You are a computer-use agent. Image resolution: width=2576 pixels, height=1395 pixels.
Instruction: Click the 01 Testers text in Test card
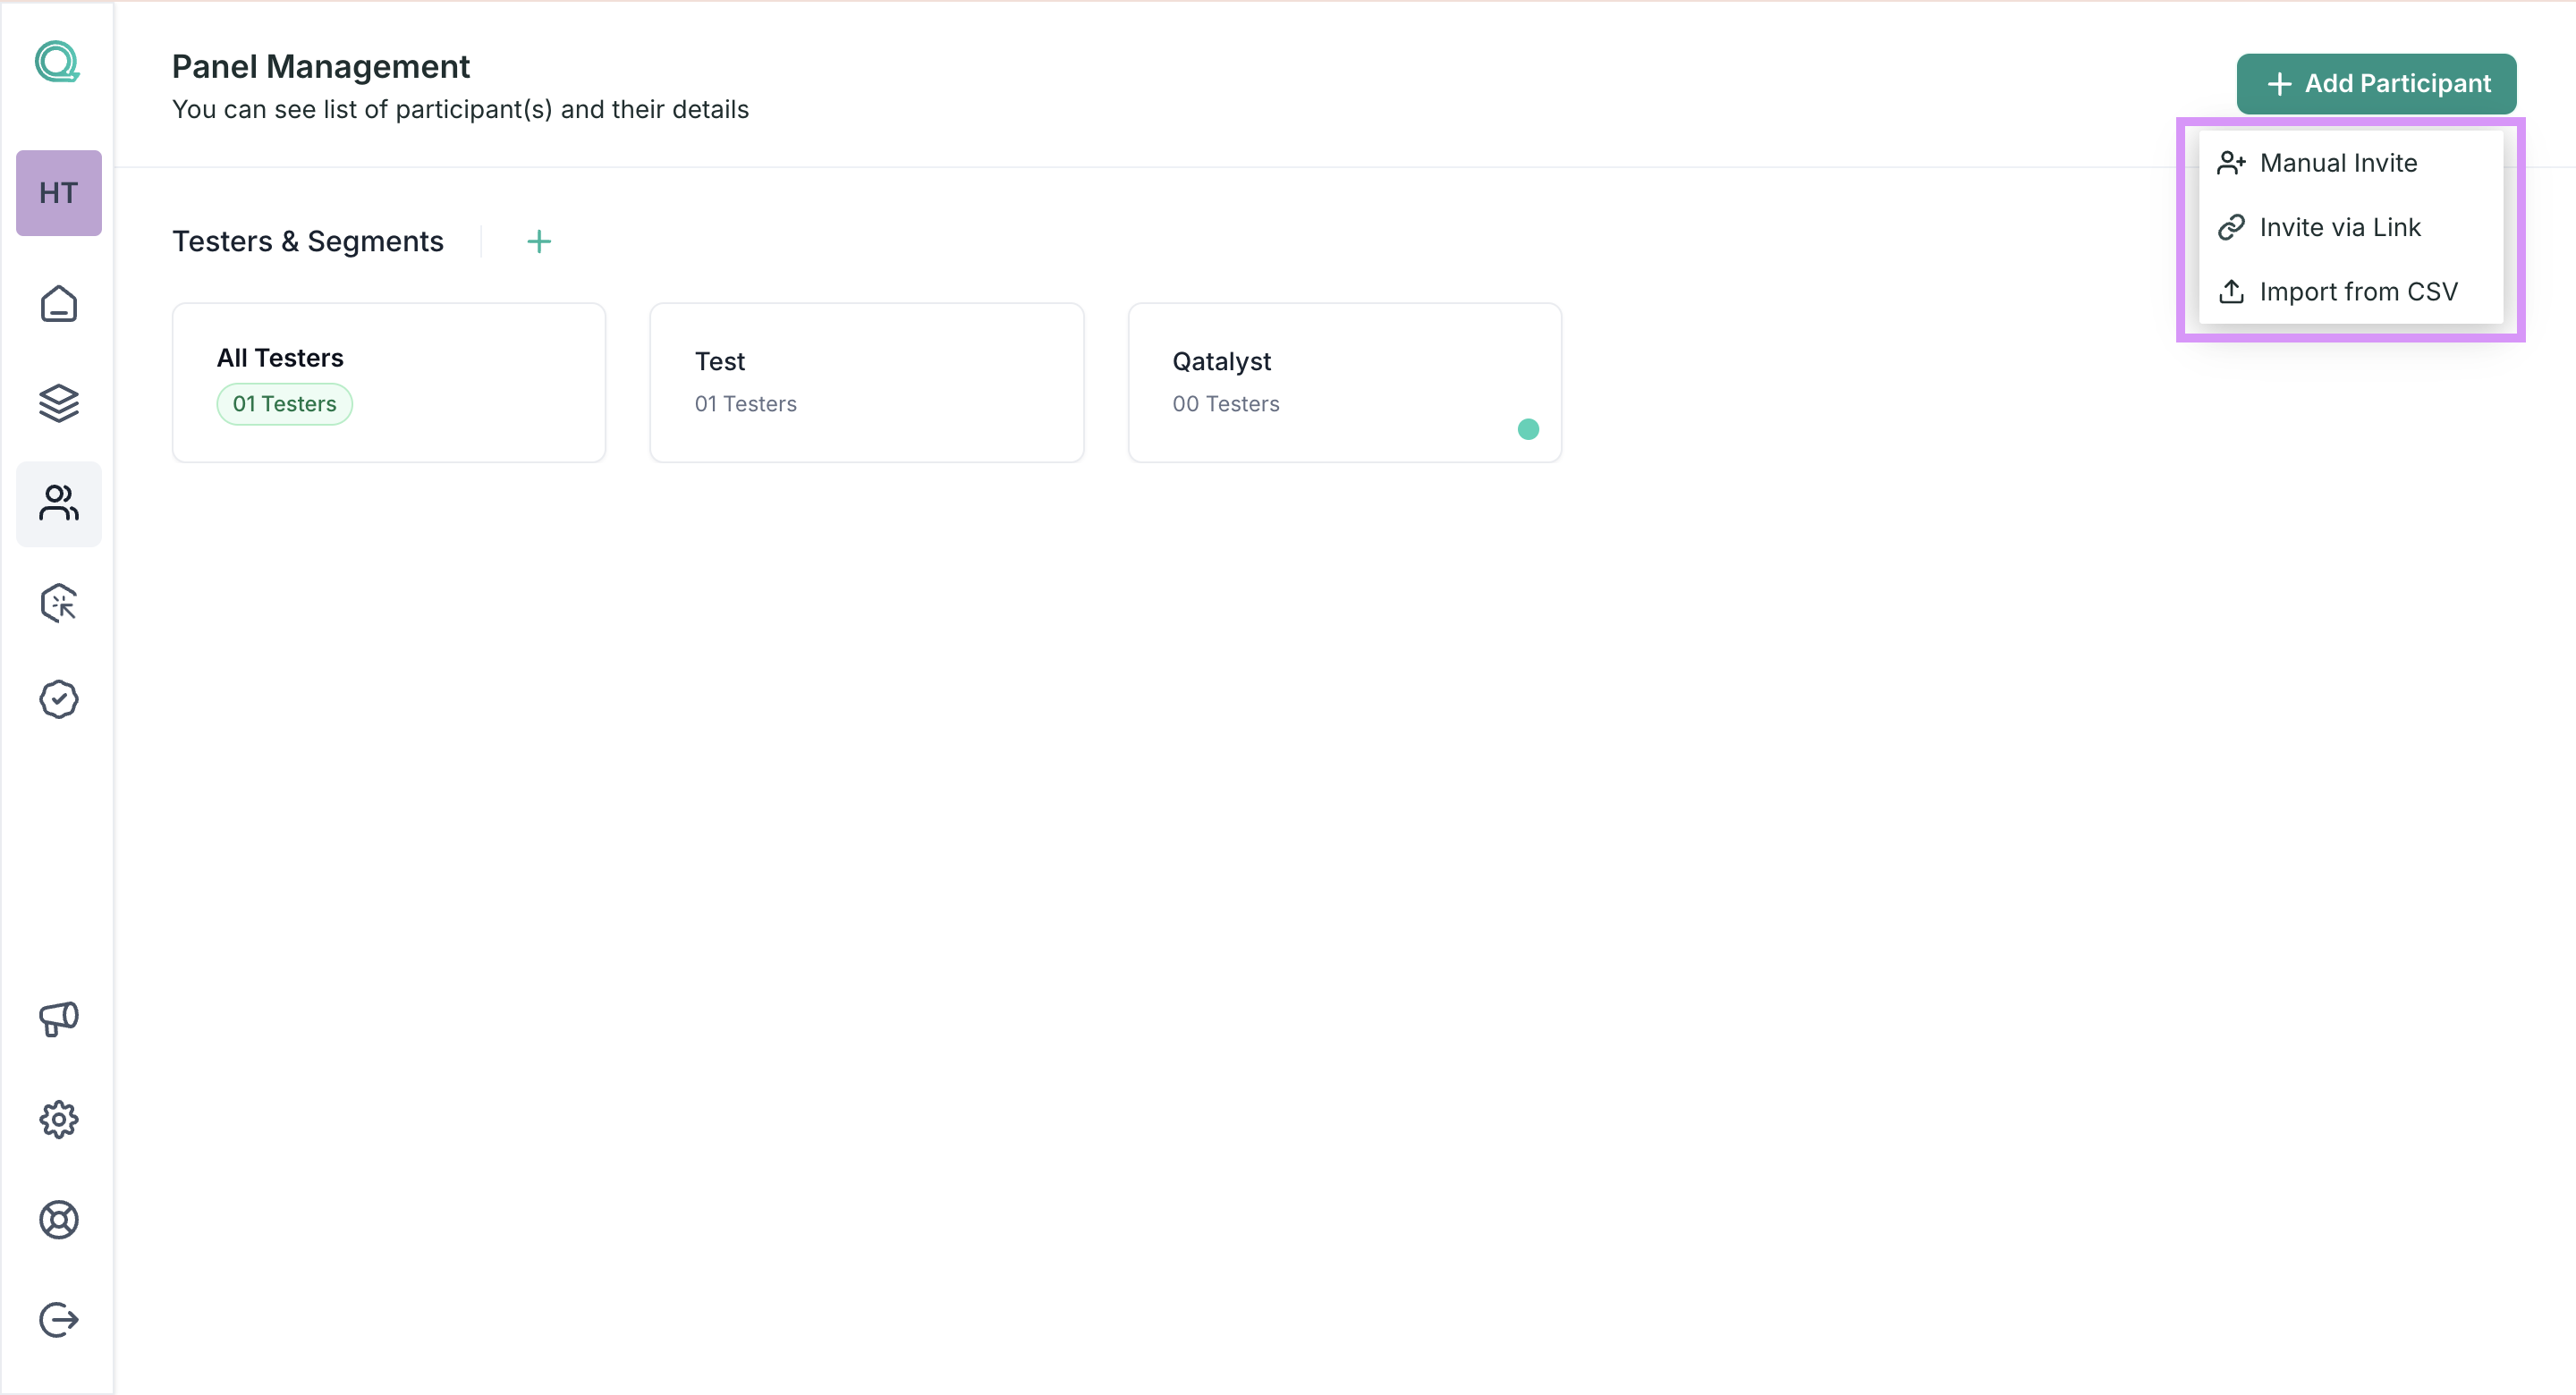pyautogui.click(x=746, y=404)
